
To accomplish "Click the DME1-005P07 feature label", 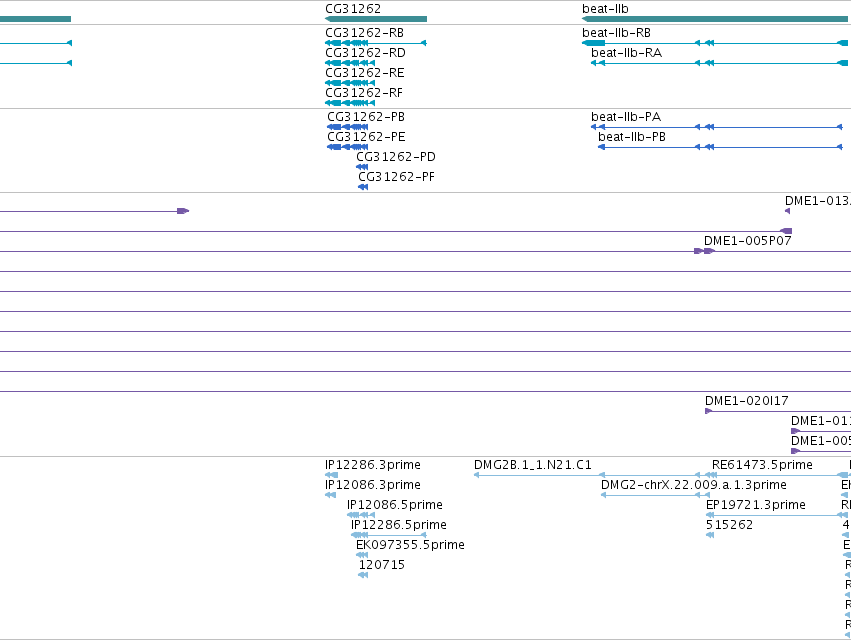I will (x=748, y=240).
